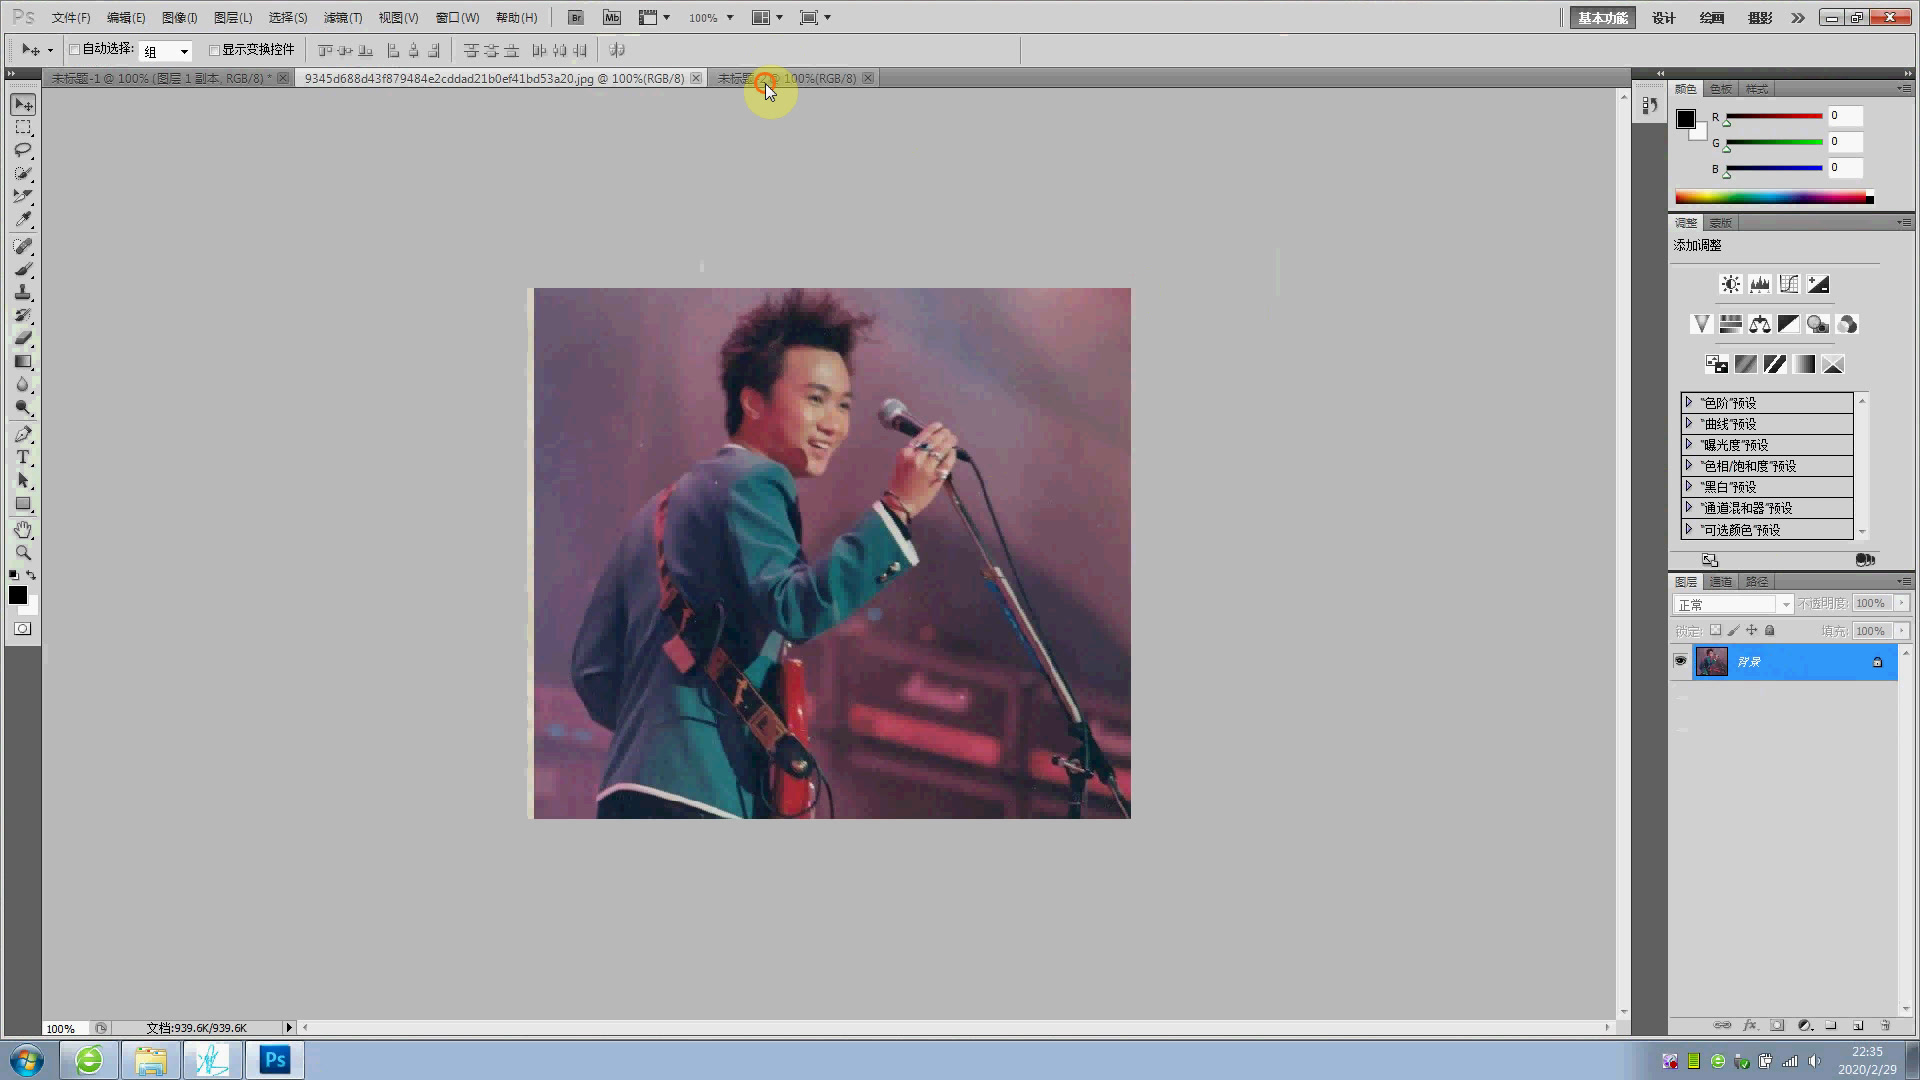Select the Horizontal Type tool
This screenshot has width=1920, height=1080.
point(23,457)
